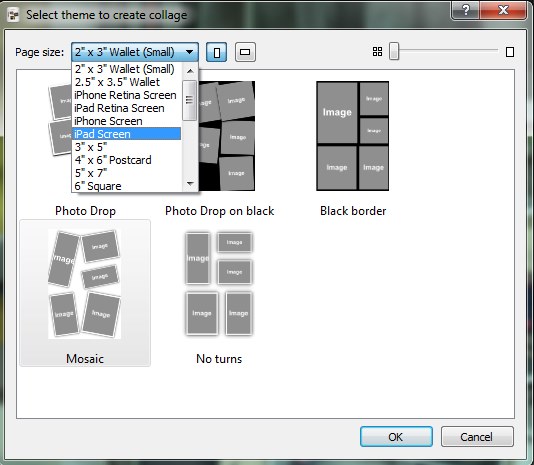Click the dialog's title bar app icon
The width and height of the screenshot is (534, 465).
coord(13,15)
